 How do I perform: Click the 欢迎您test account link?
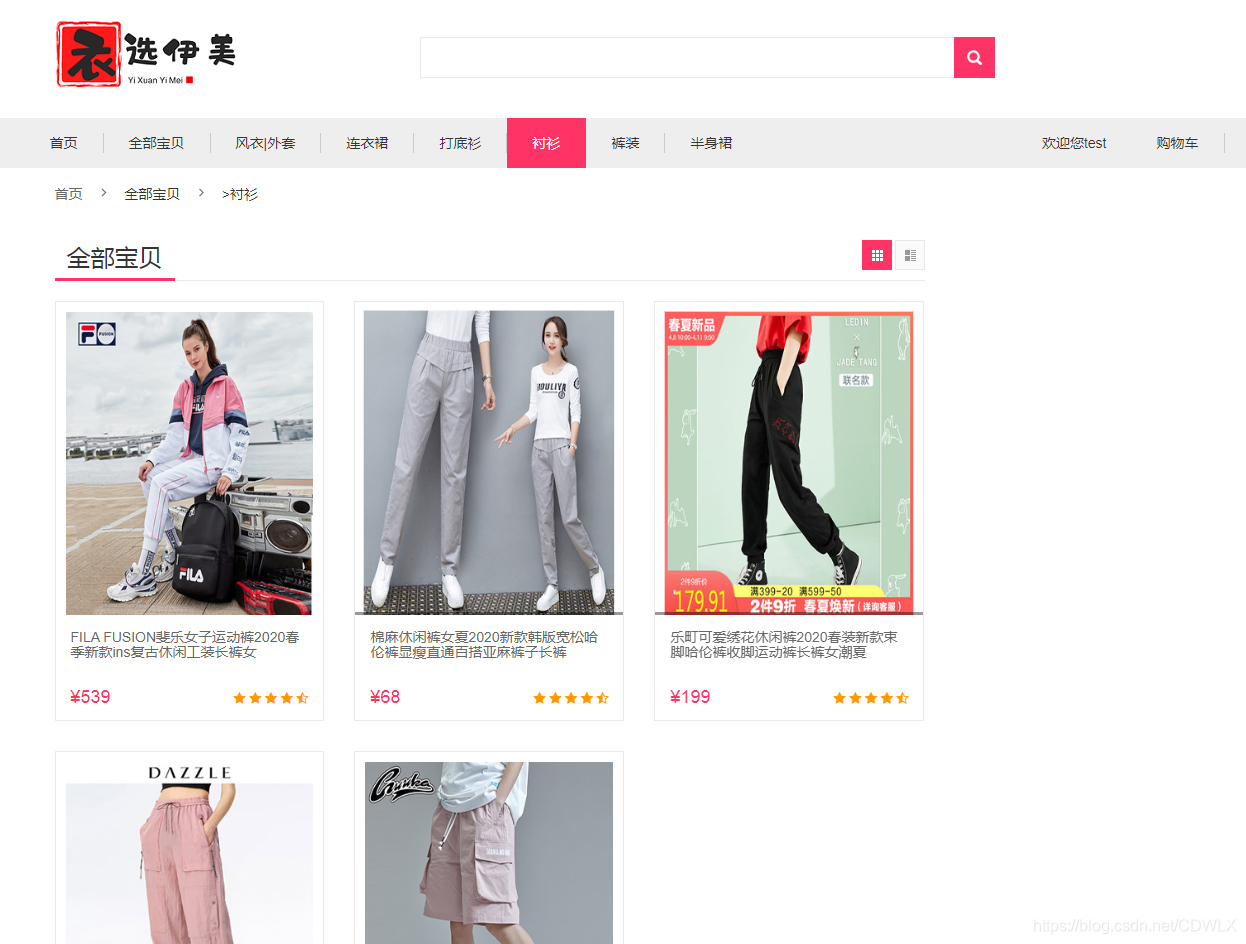[x=1074, y=143]
